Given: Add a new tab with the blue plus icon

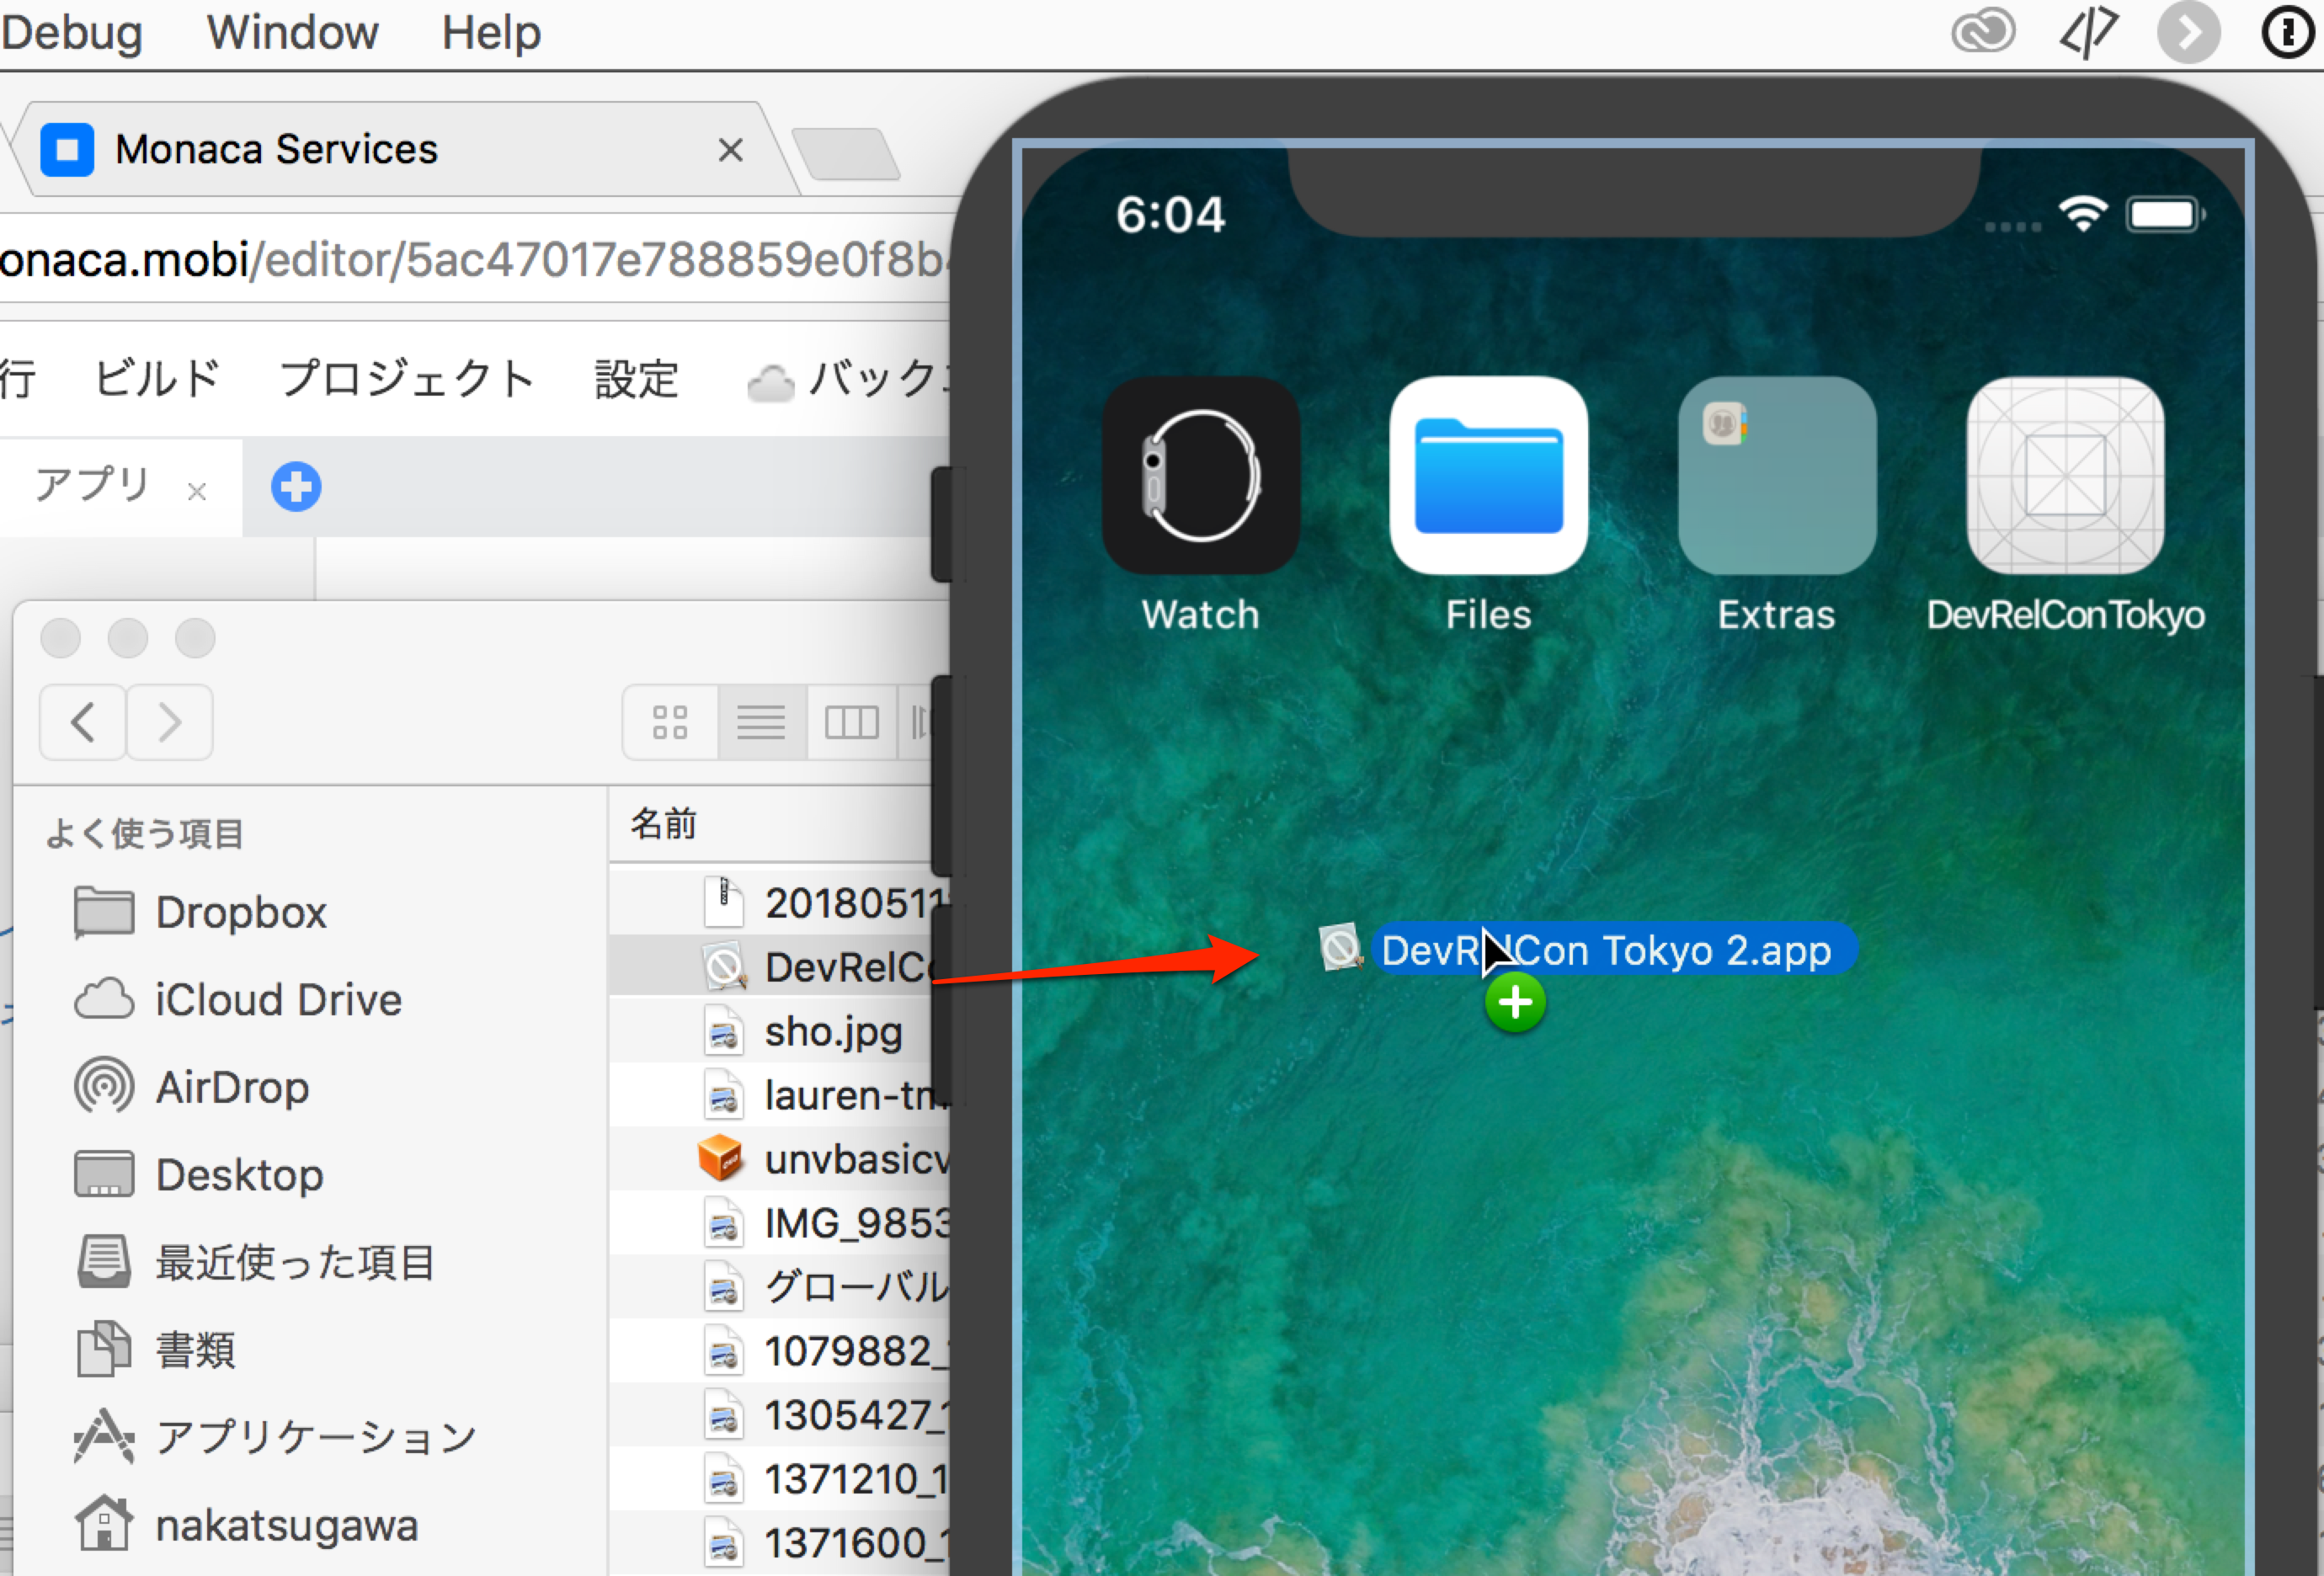Looking at the screenshot, I should pos(296,487).
